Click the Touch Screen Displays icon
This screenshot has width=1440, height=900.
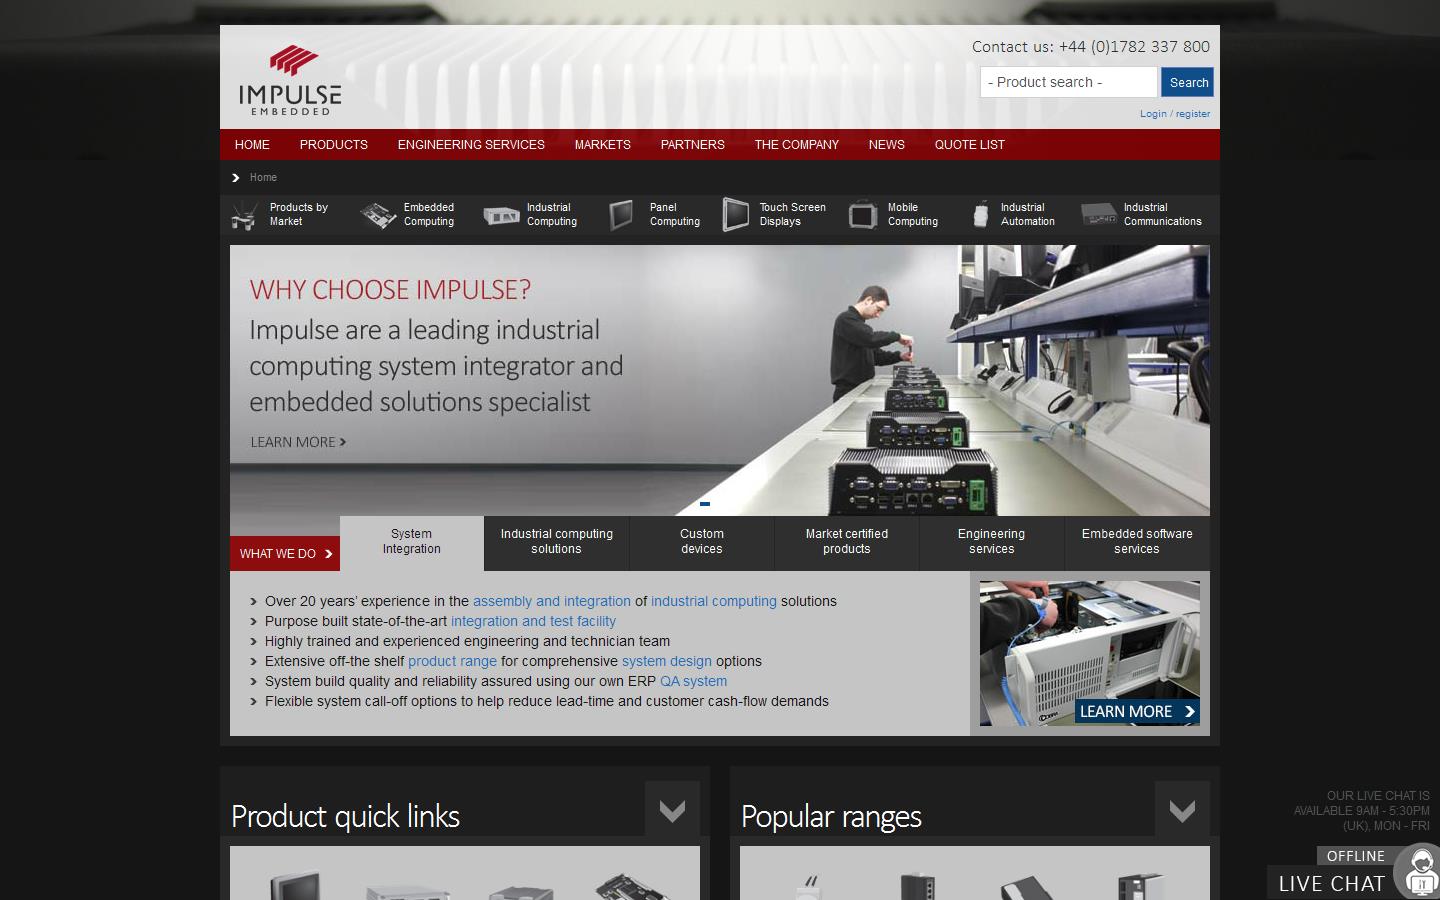click(736, 214)
